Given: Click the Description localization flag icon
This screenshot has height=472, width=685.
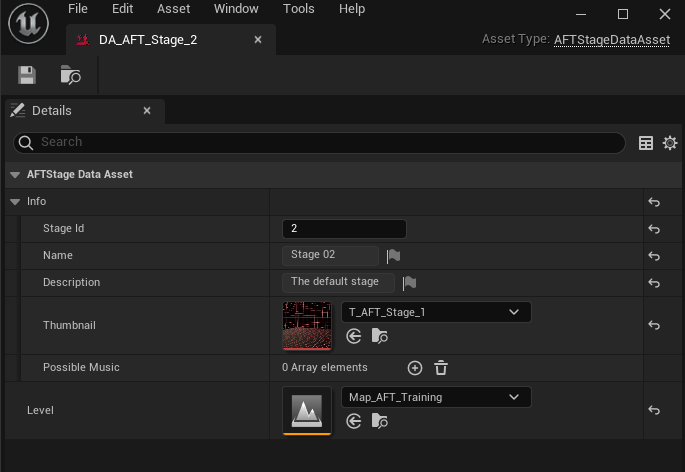Looking at the screenshot, I should (409, 283).
